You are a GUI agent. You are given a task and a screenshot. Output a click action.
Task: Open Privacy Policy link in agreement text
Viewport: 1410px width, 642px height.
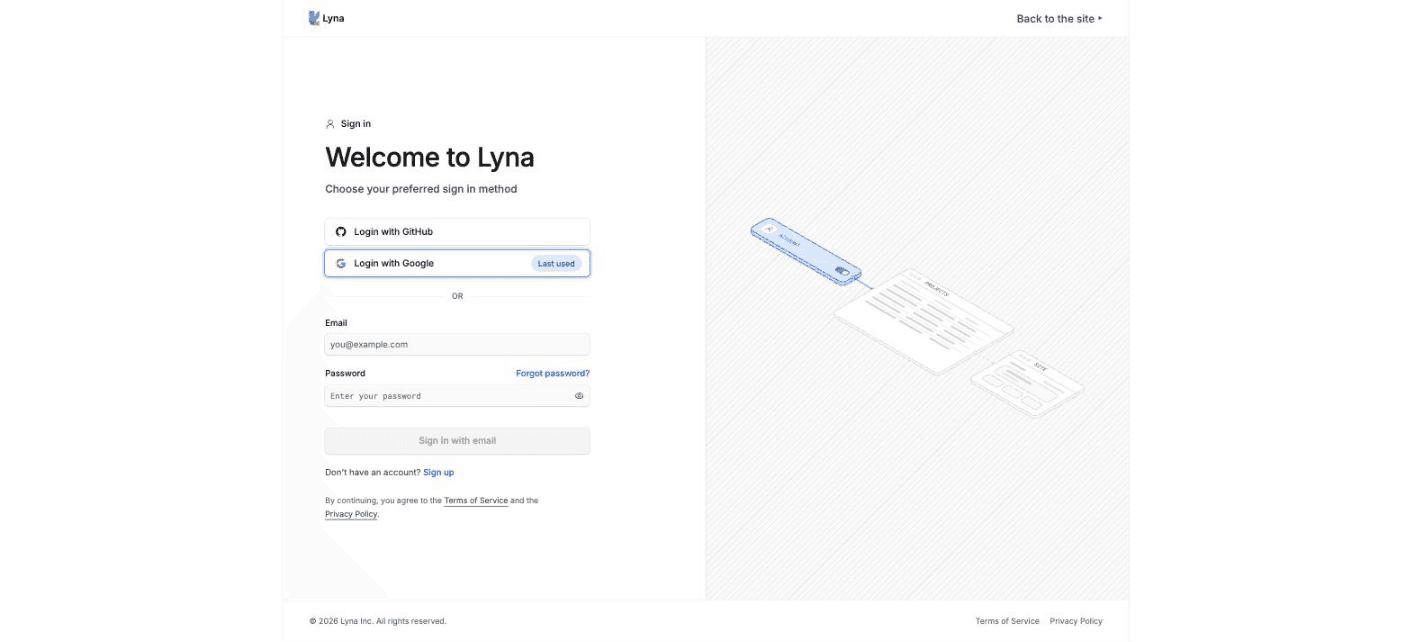(x=351, y=514)
